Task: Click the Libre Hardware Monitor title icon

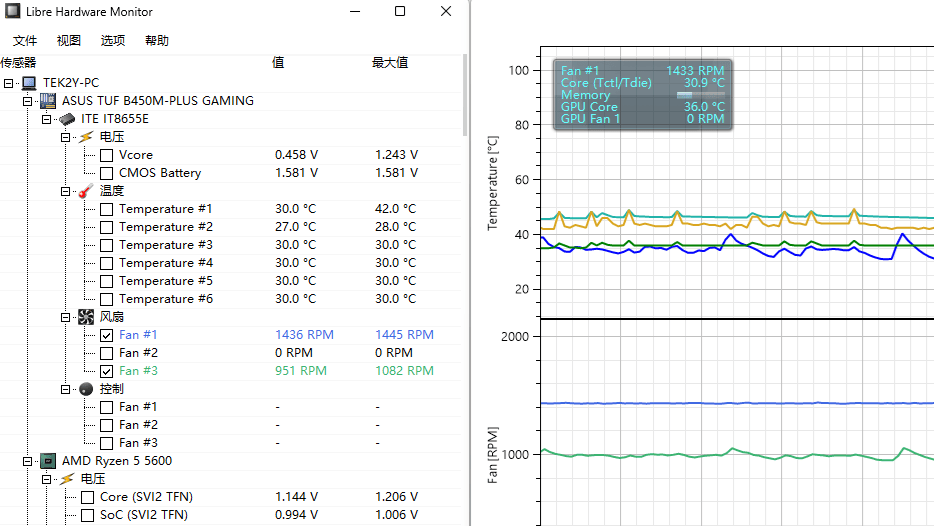Action: [13, 11]
